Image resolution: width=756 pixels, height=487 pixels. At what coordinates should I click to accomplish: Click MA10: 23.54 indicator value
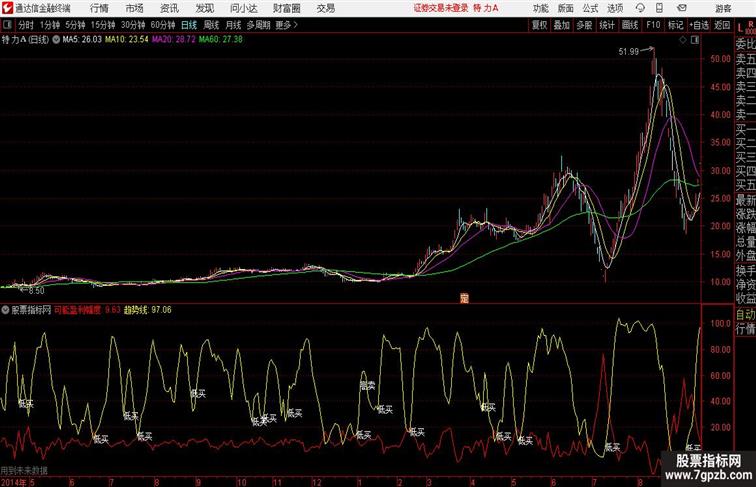click(126, 40)
